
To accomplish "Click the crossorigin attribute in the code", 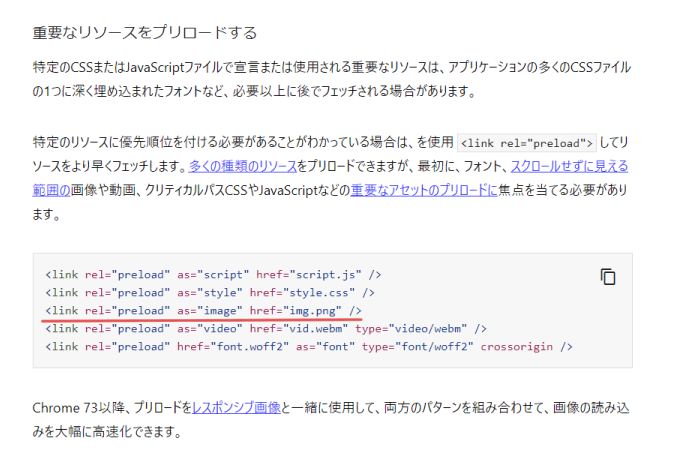I will click(x=516, y=346).
